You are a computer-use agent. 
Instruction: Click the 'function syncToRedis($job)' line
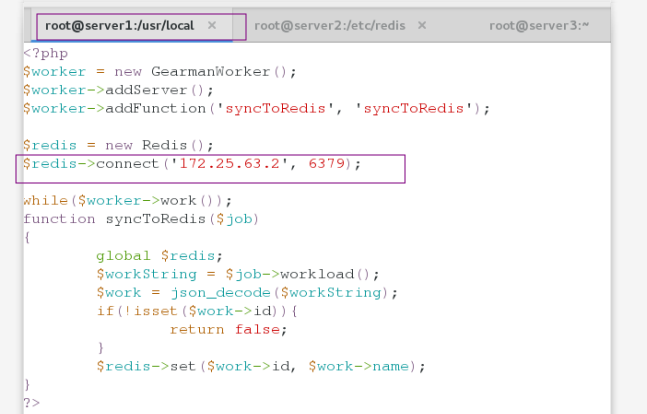click(141, 219)
